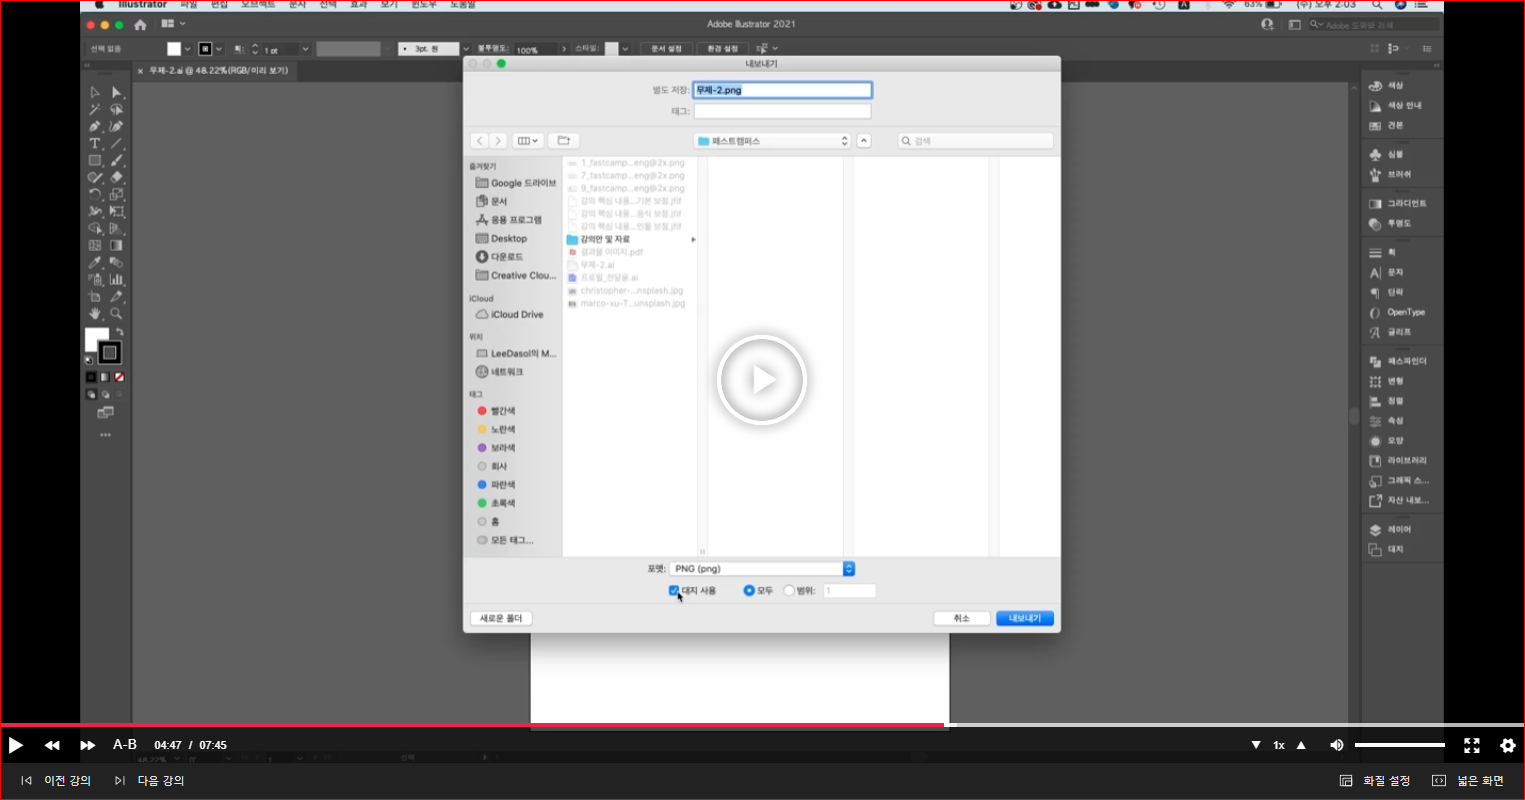The height and width of the screenshot is (800, 1525).
Task: Select the Zoom magnifier tool
Action: pos(116,314)
